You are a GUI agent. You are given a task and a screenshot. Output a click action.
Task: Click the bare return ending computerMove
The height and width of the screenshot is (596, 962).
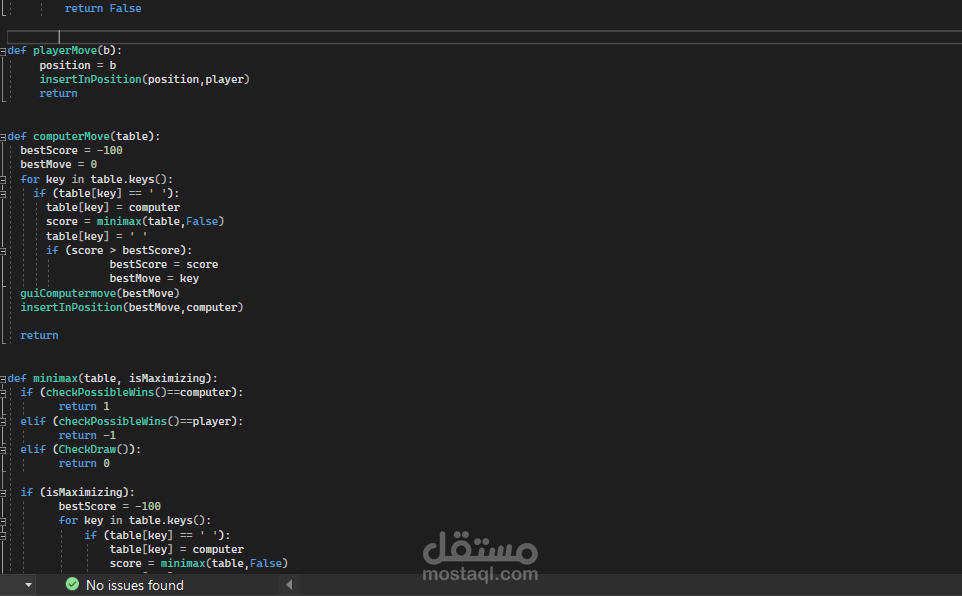tap(39, 336)
